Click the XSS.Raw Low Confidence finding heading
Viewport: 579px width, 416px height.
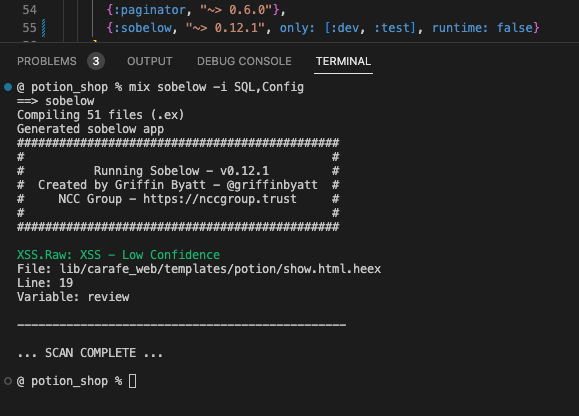(x=118, y=255)
